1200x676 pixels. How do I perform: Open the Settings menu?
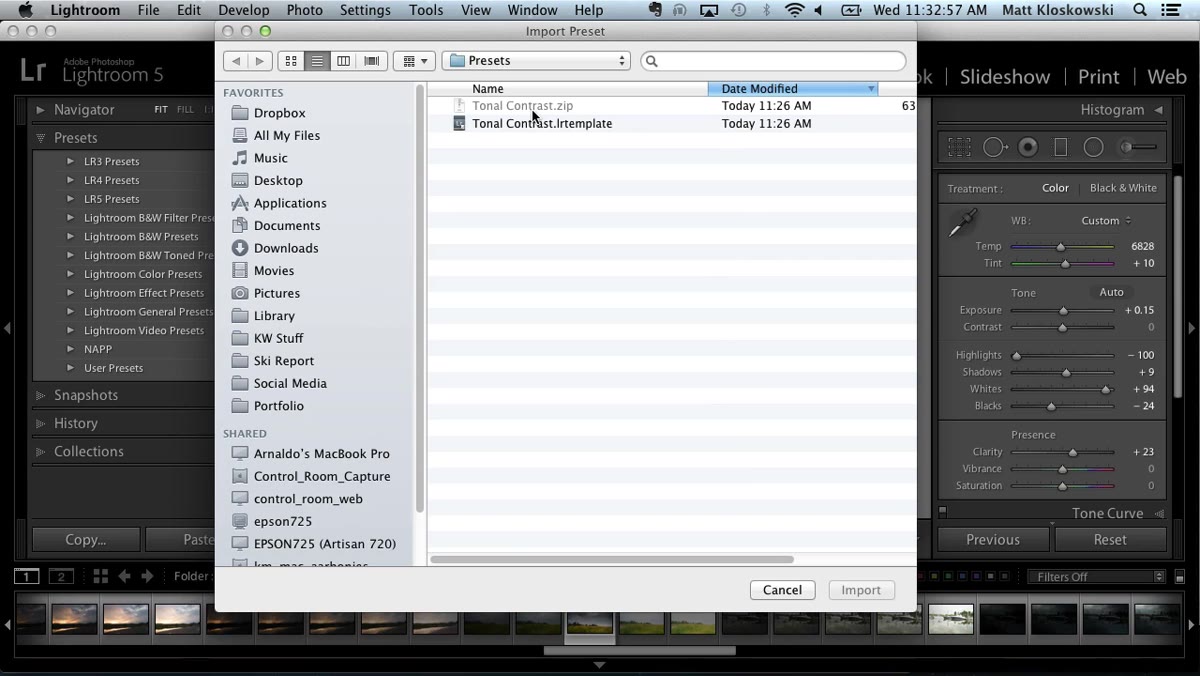365,10
